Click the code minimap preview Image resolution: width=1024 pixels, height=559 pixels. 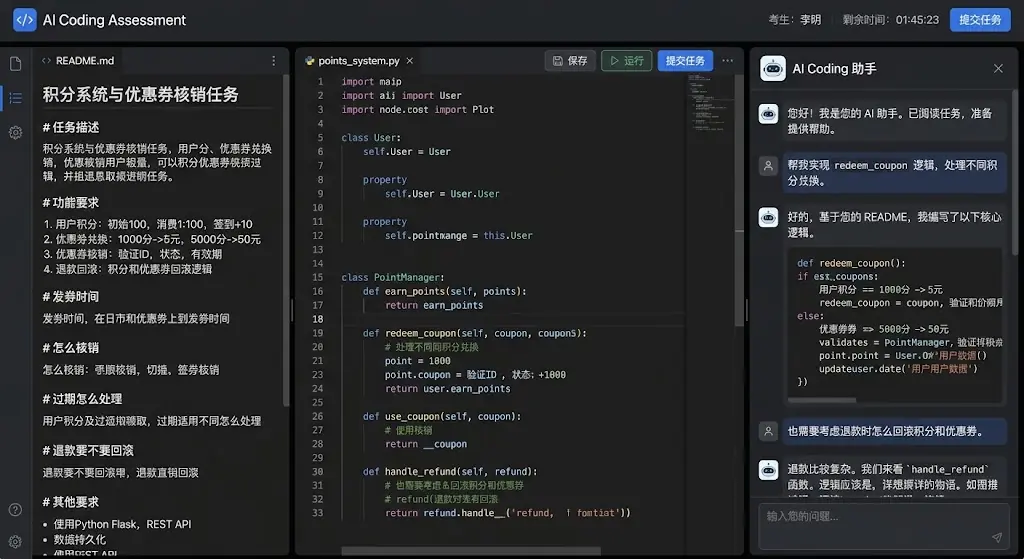click(709, 103)
